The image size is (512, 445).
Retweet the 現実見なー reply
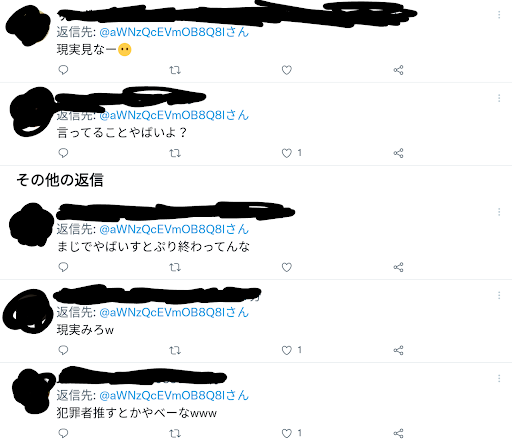coord(175,70)
